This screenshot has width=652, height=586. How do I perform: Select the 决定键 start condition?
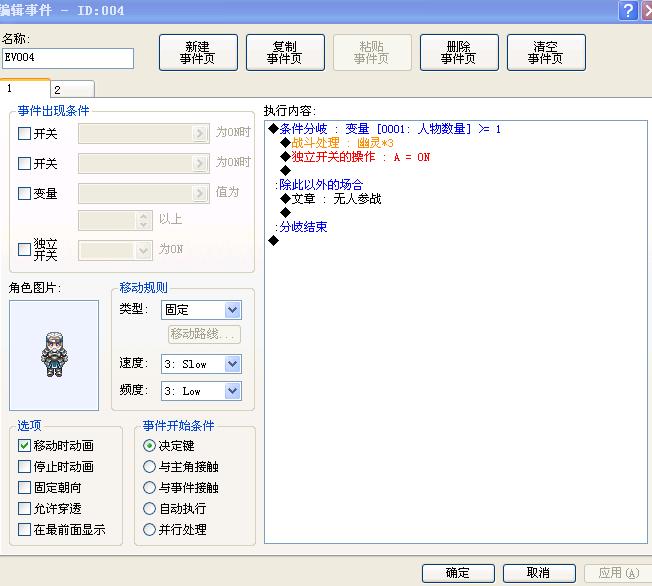point(149,446)
